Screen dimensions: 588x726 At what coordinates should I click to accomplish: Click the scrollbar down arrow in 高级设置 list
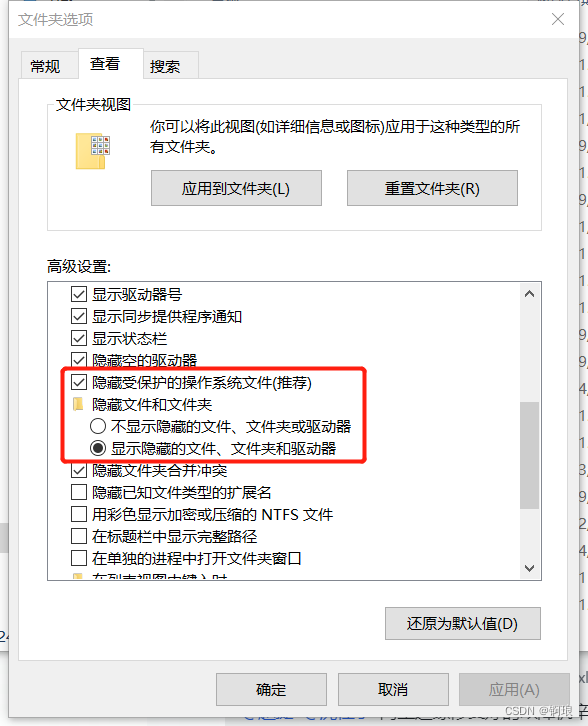pyautogui.click(x=530, y=568)
